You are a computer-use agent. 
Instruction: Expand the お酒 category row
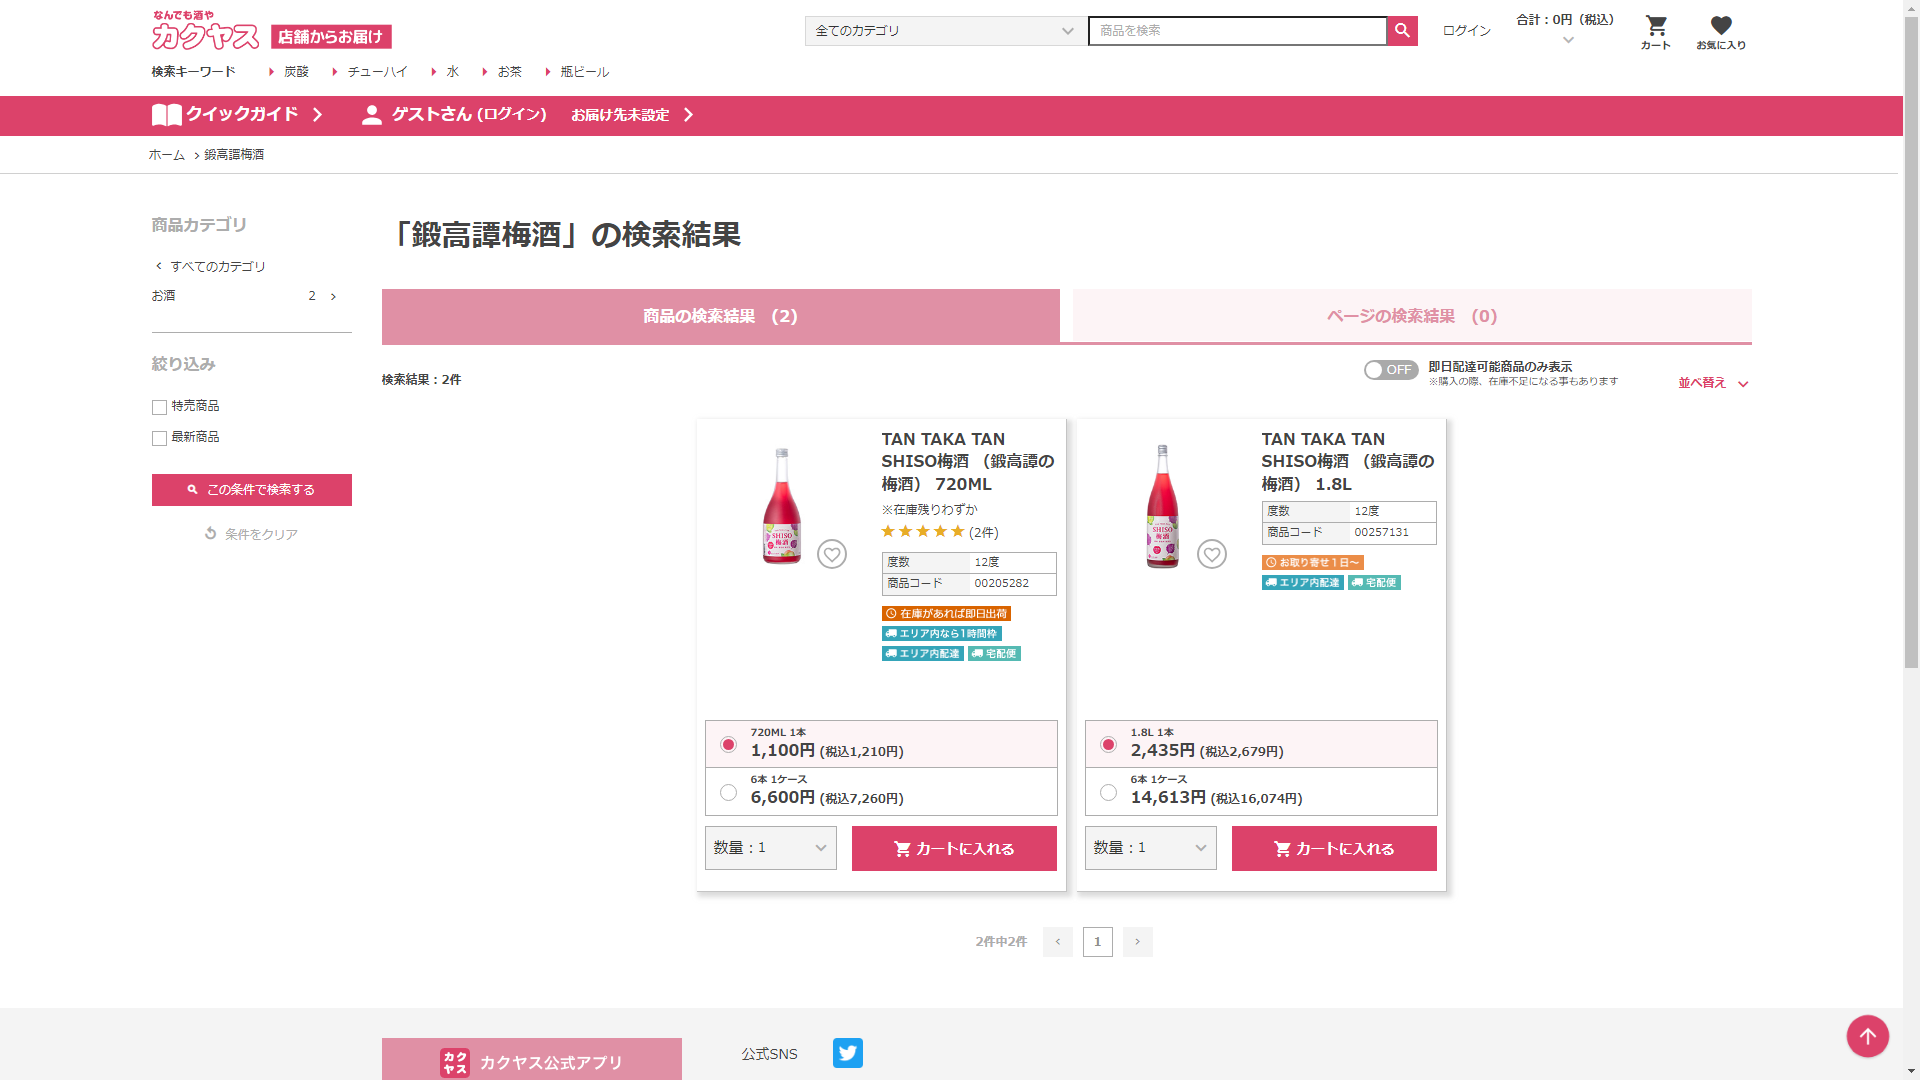point(245,296)
